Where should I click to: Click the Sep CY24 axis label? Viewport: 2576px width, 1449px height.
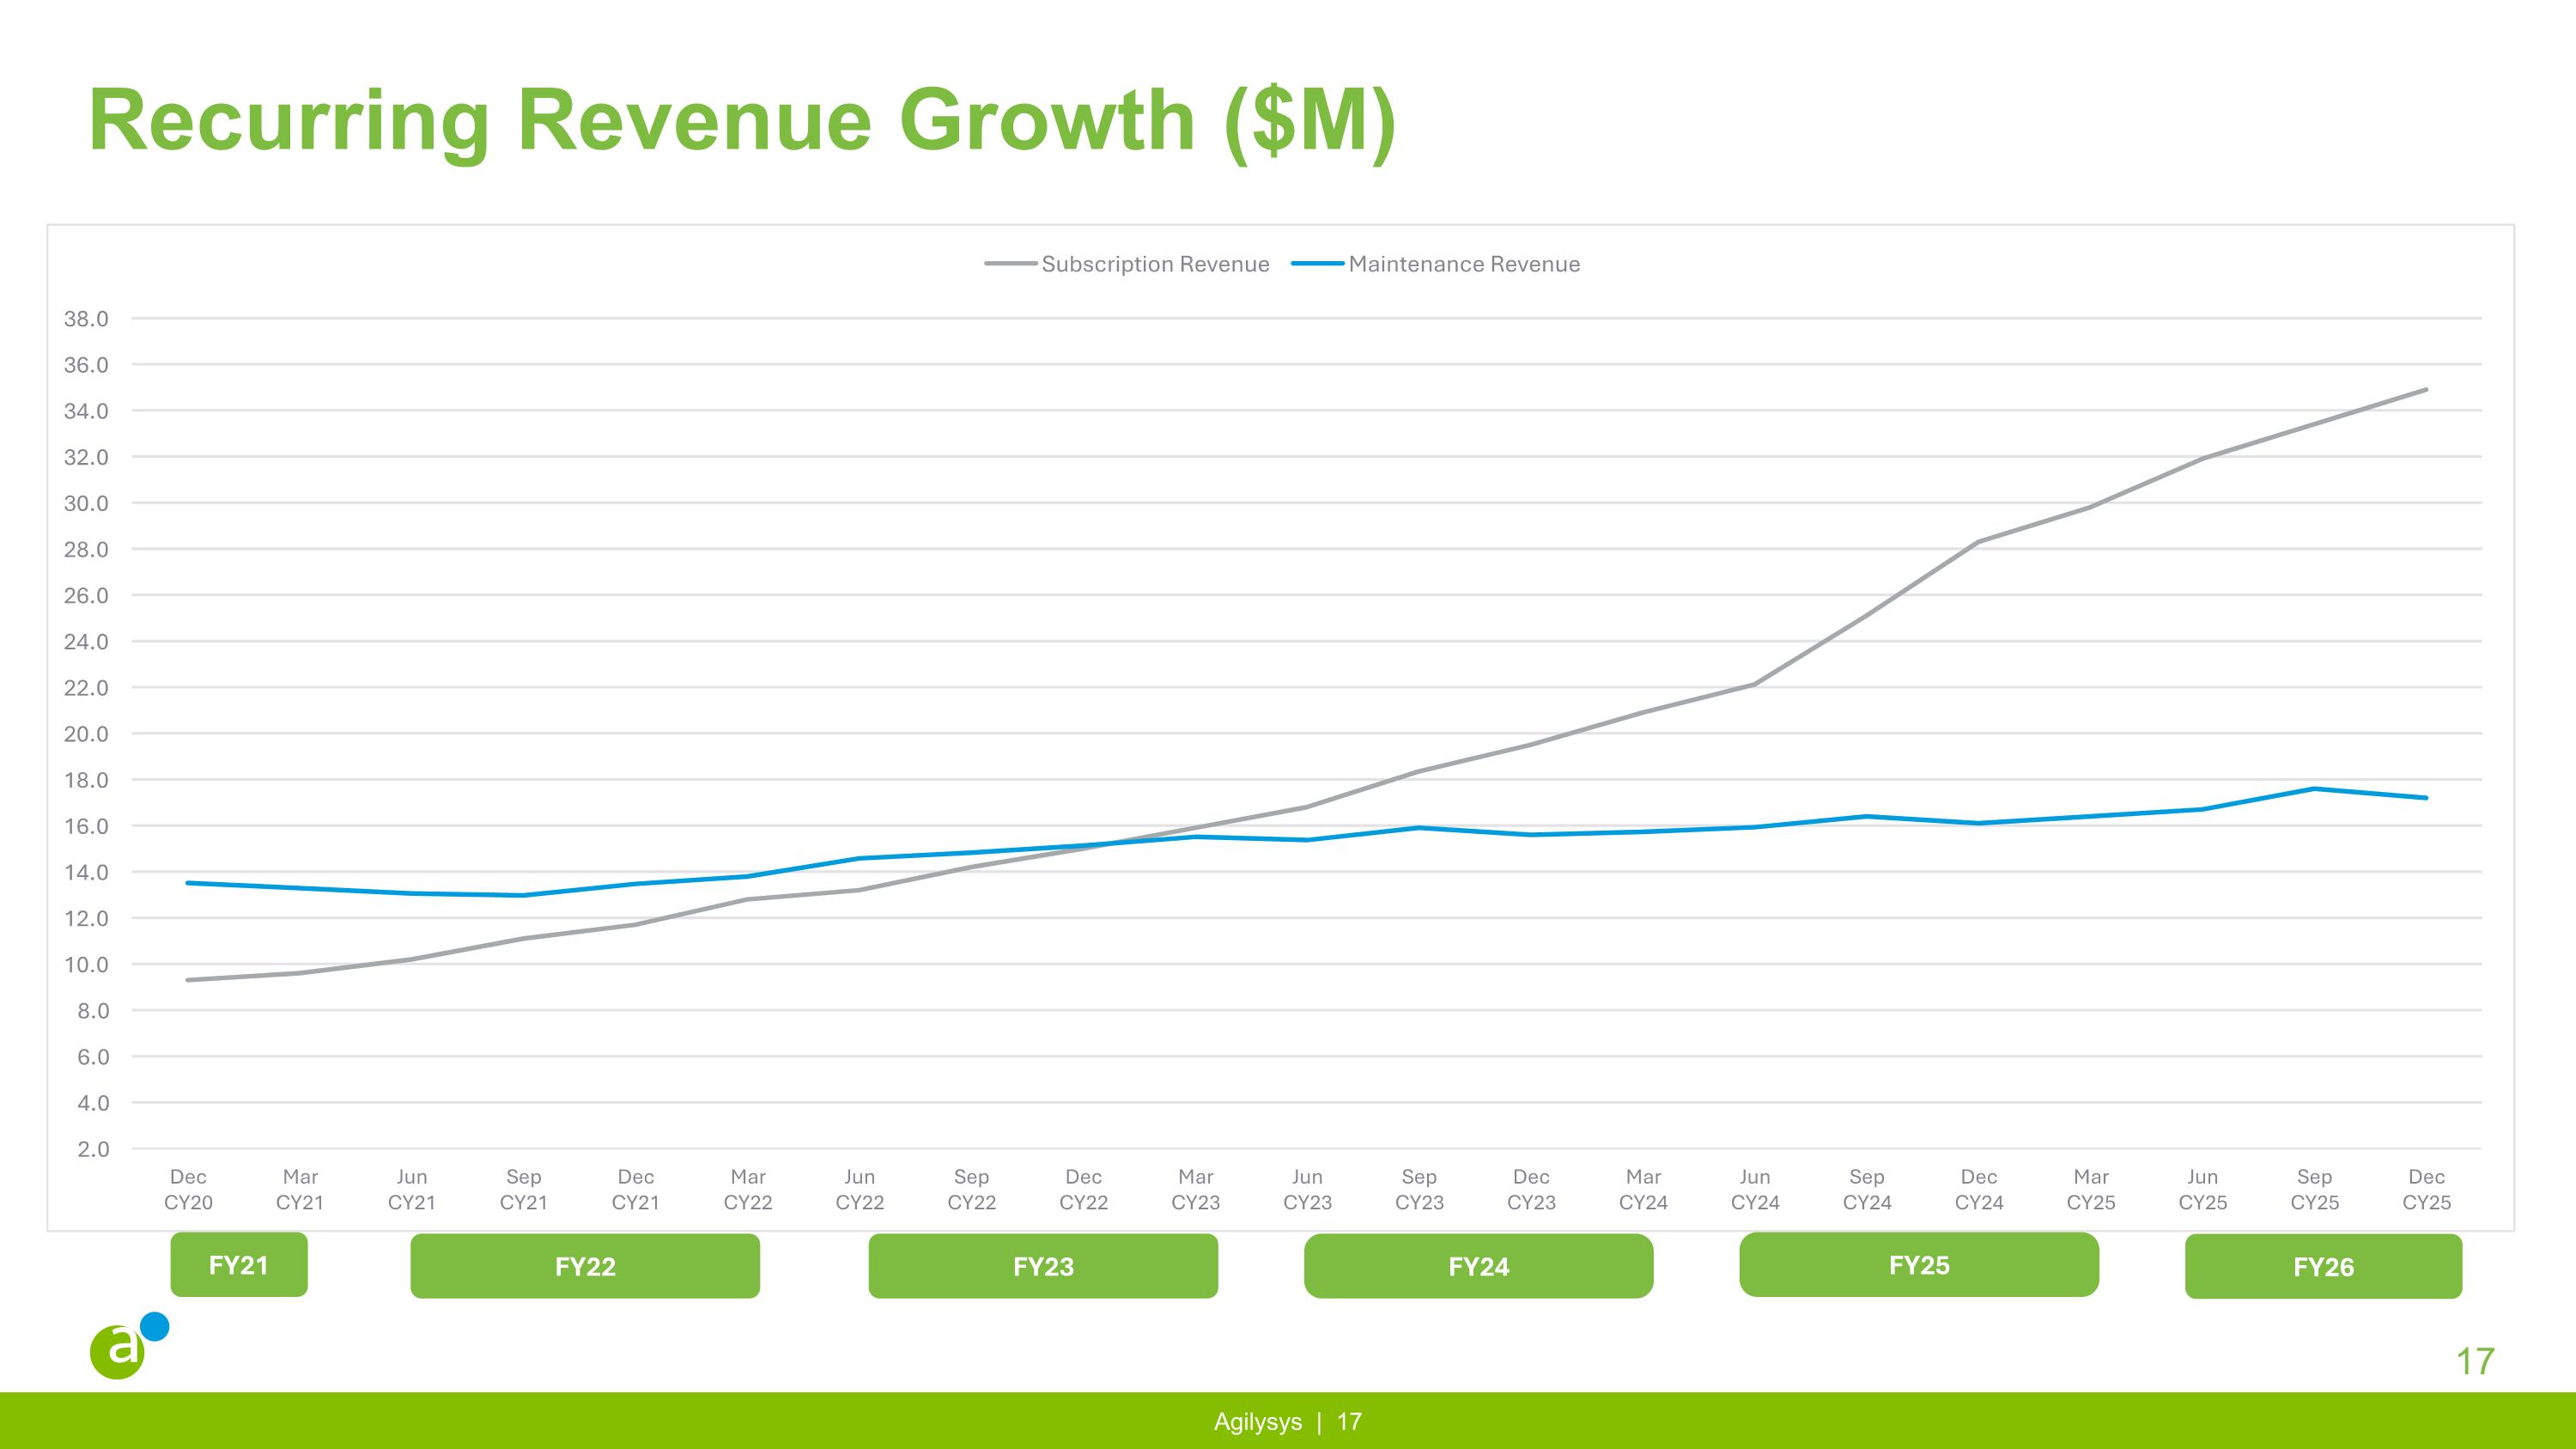tap(1866, 1189)
